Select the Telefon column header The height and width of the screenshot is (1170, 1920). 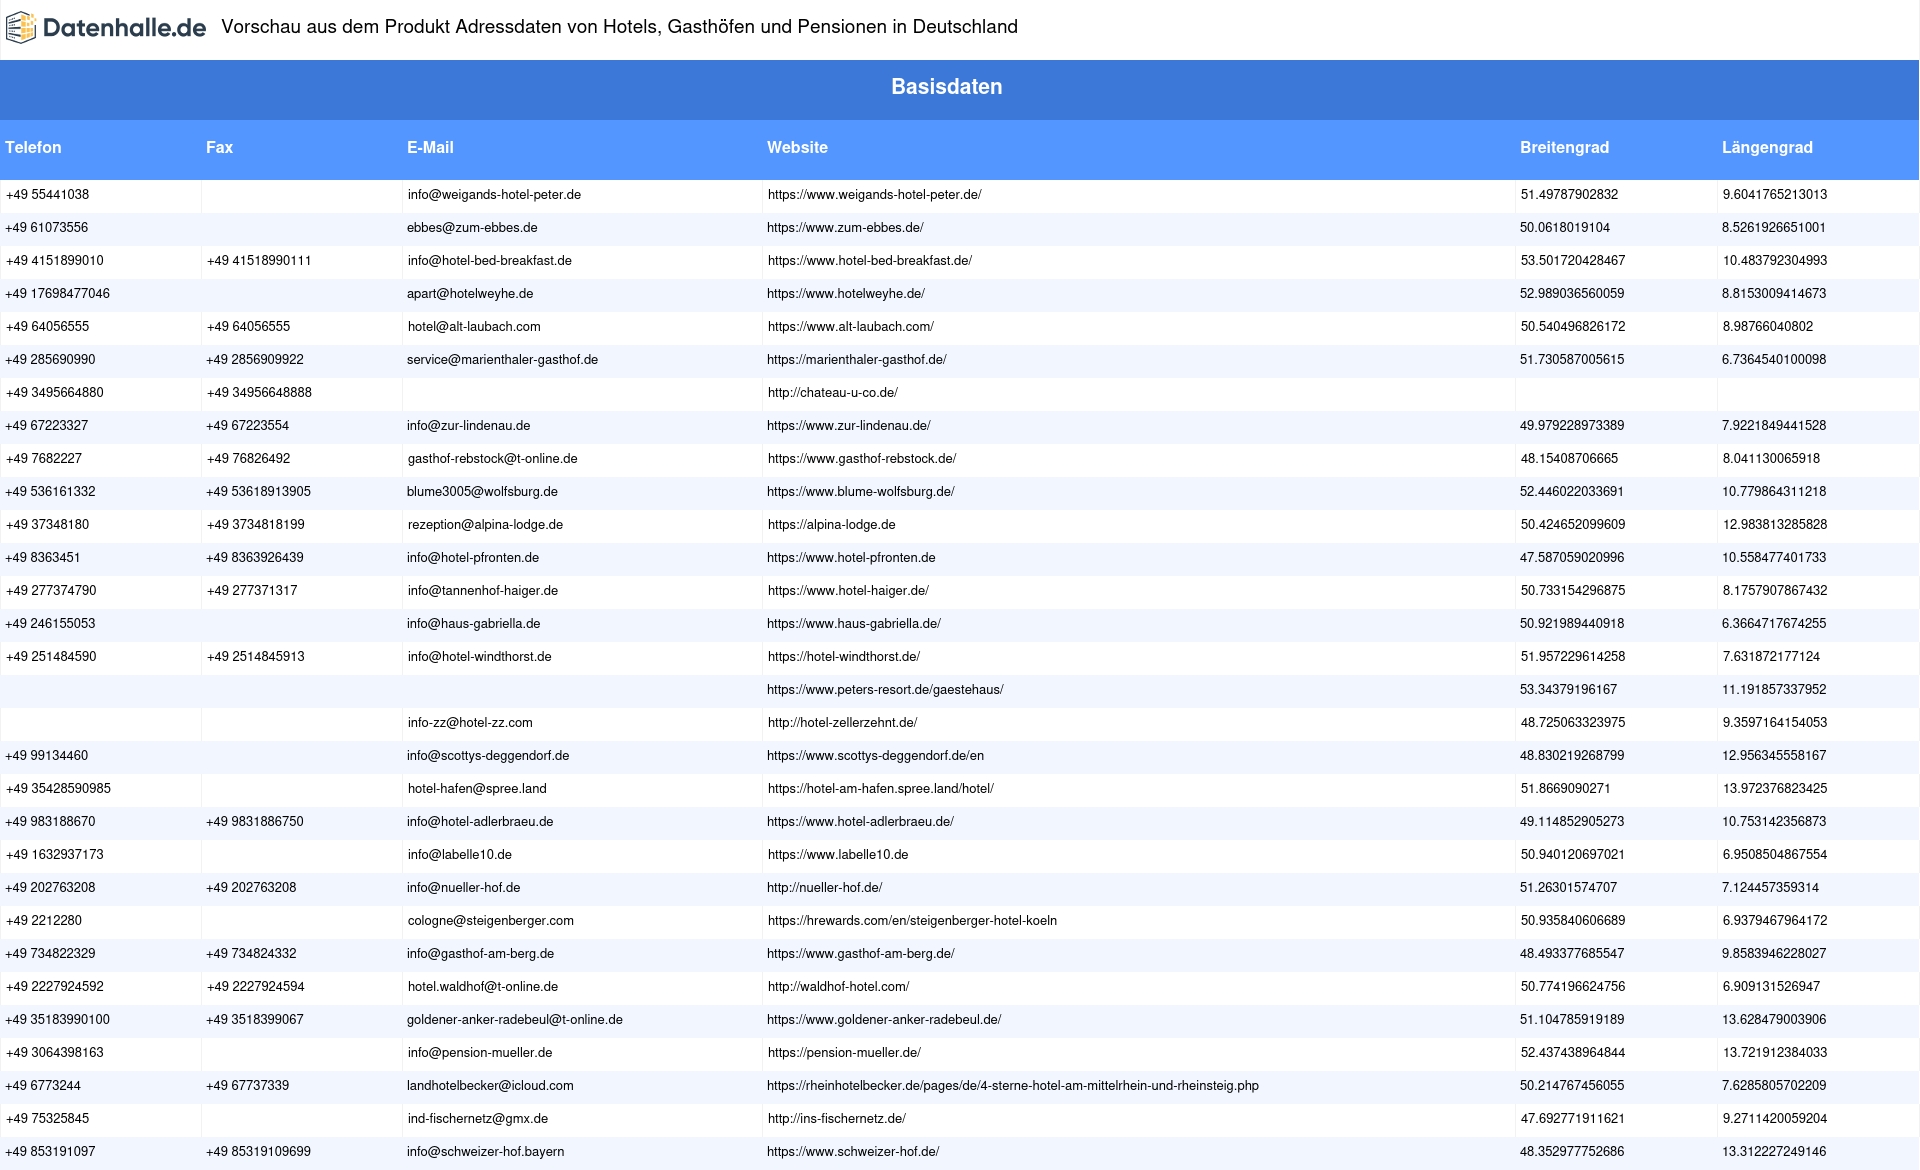tap(33, 147)
